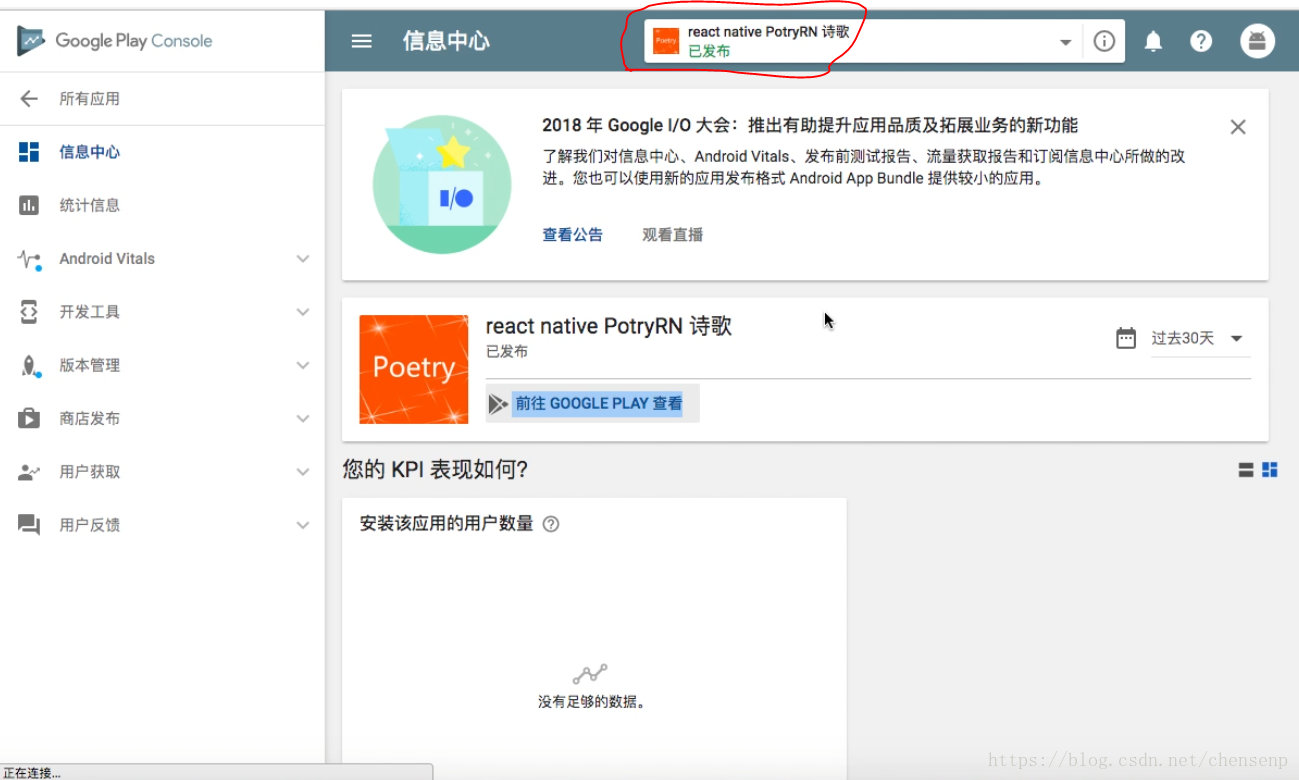Expand the 商店发布 section chevron
This screenshot has width=1299, height=780.
[x=303, y=419]
